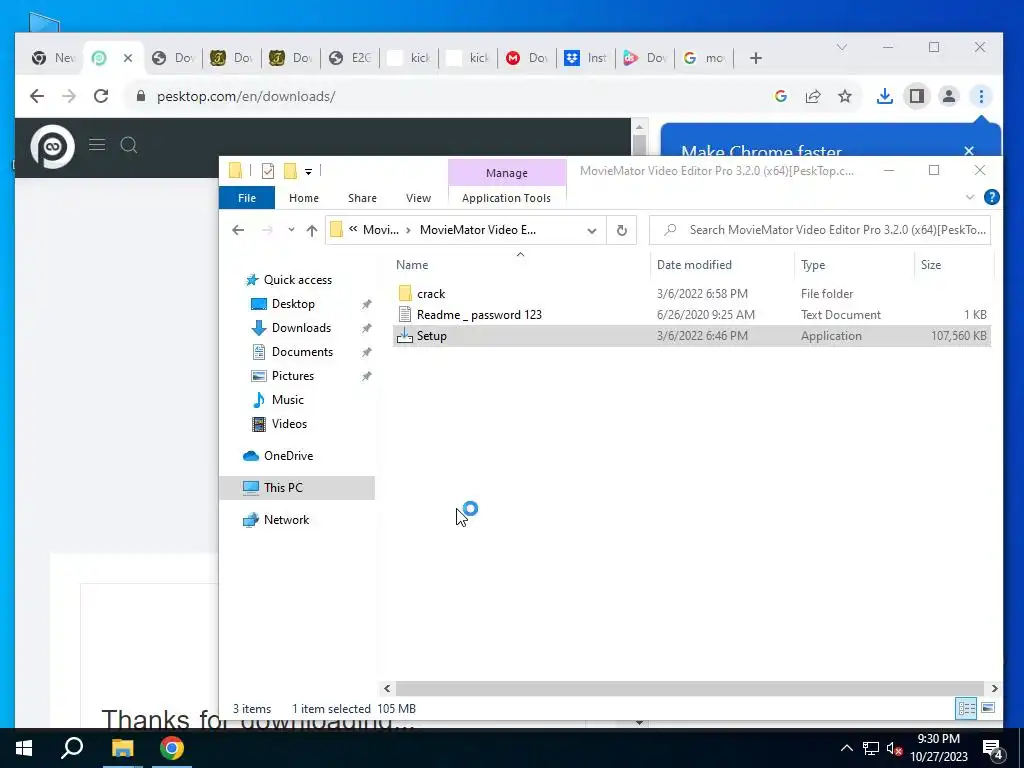Open Chrome three-dot menu
Image resolution: width=1024 pixels, height=768 pixels.
coord(981,96)
